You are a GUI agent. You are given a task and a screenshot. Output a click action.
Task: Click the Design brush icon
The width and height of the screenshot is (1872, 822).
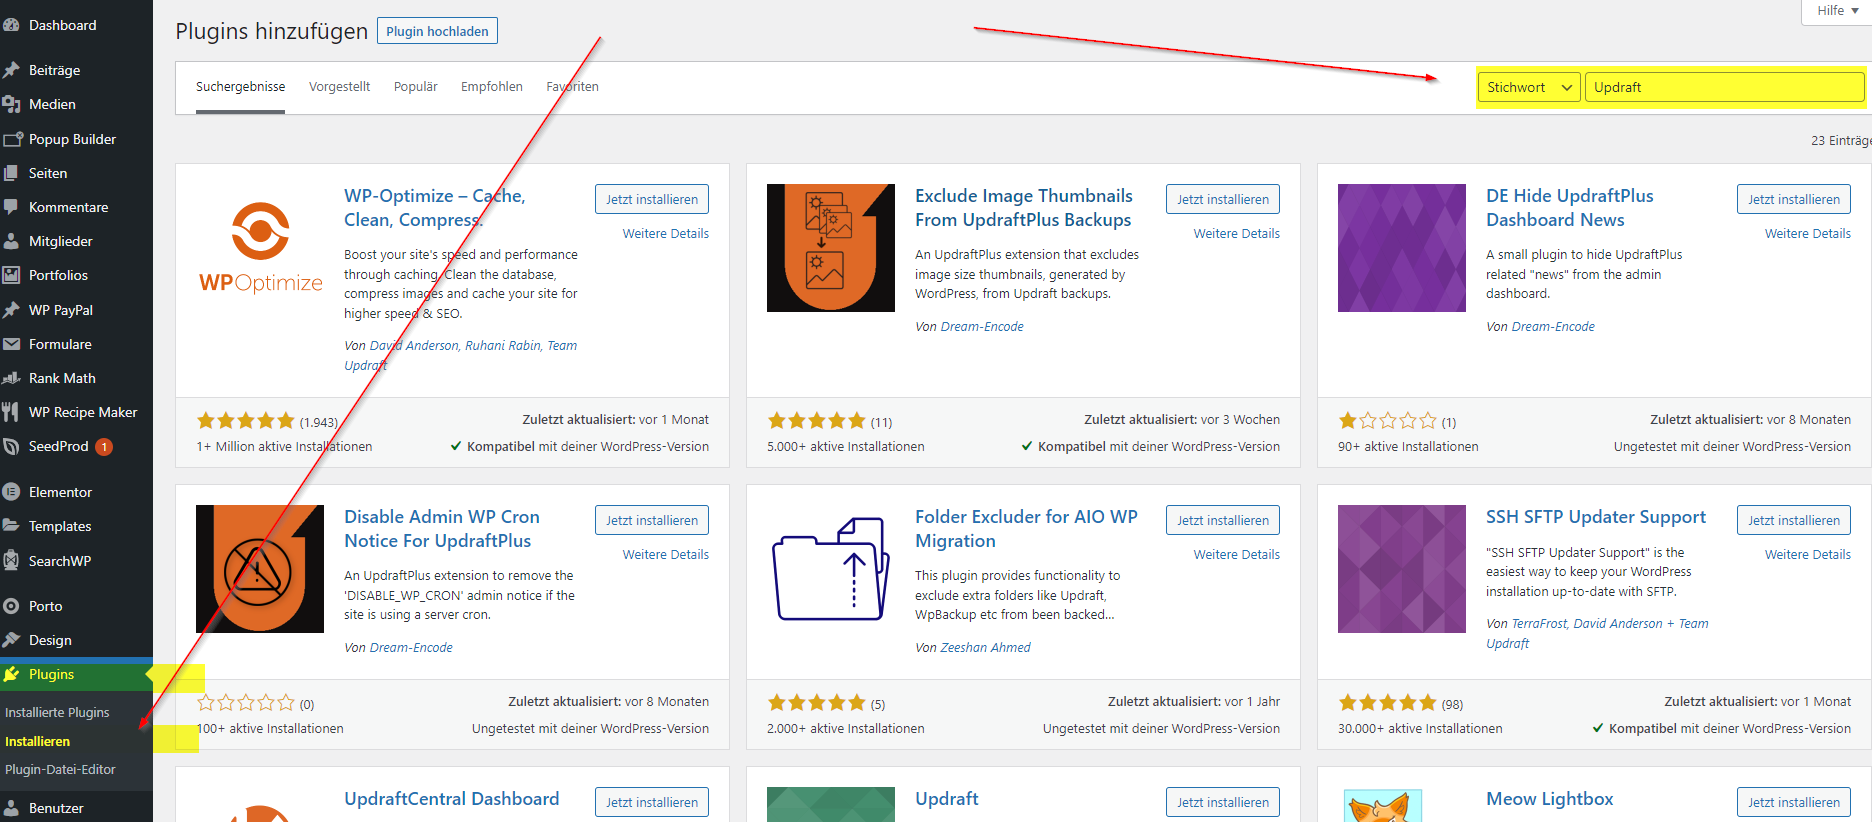(12, 640)
